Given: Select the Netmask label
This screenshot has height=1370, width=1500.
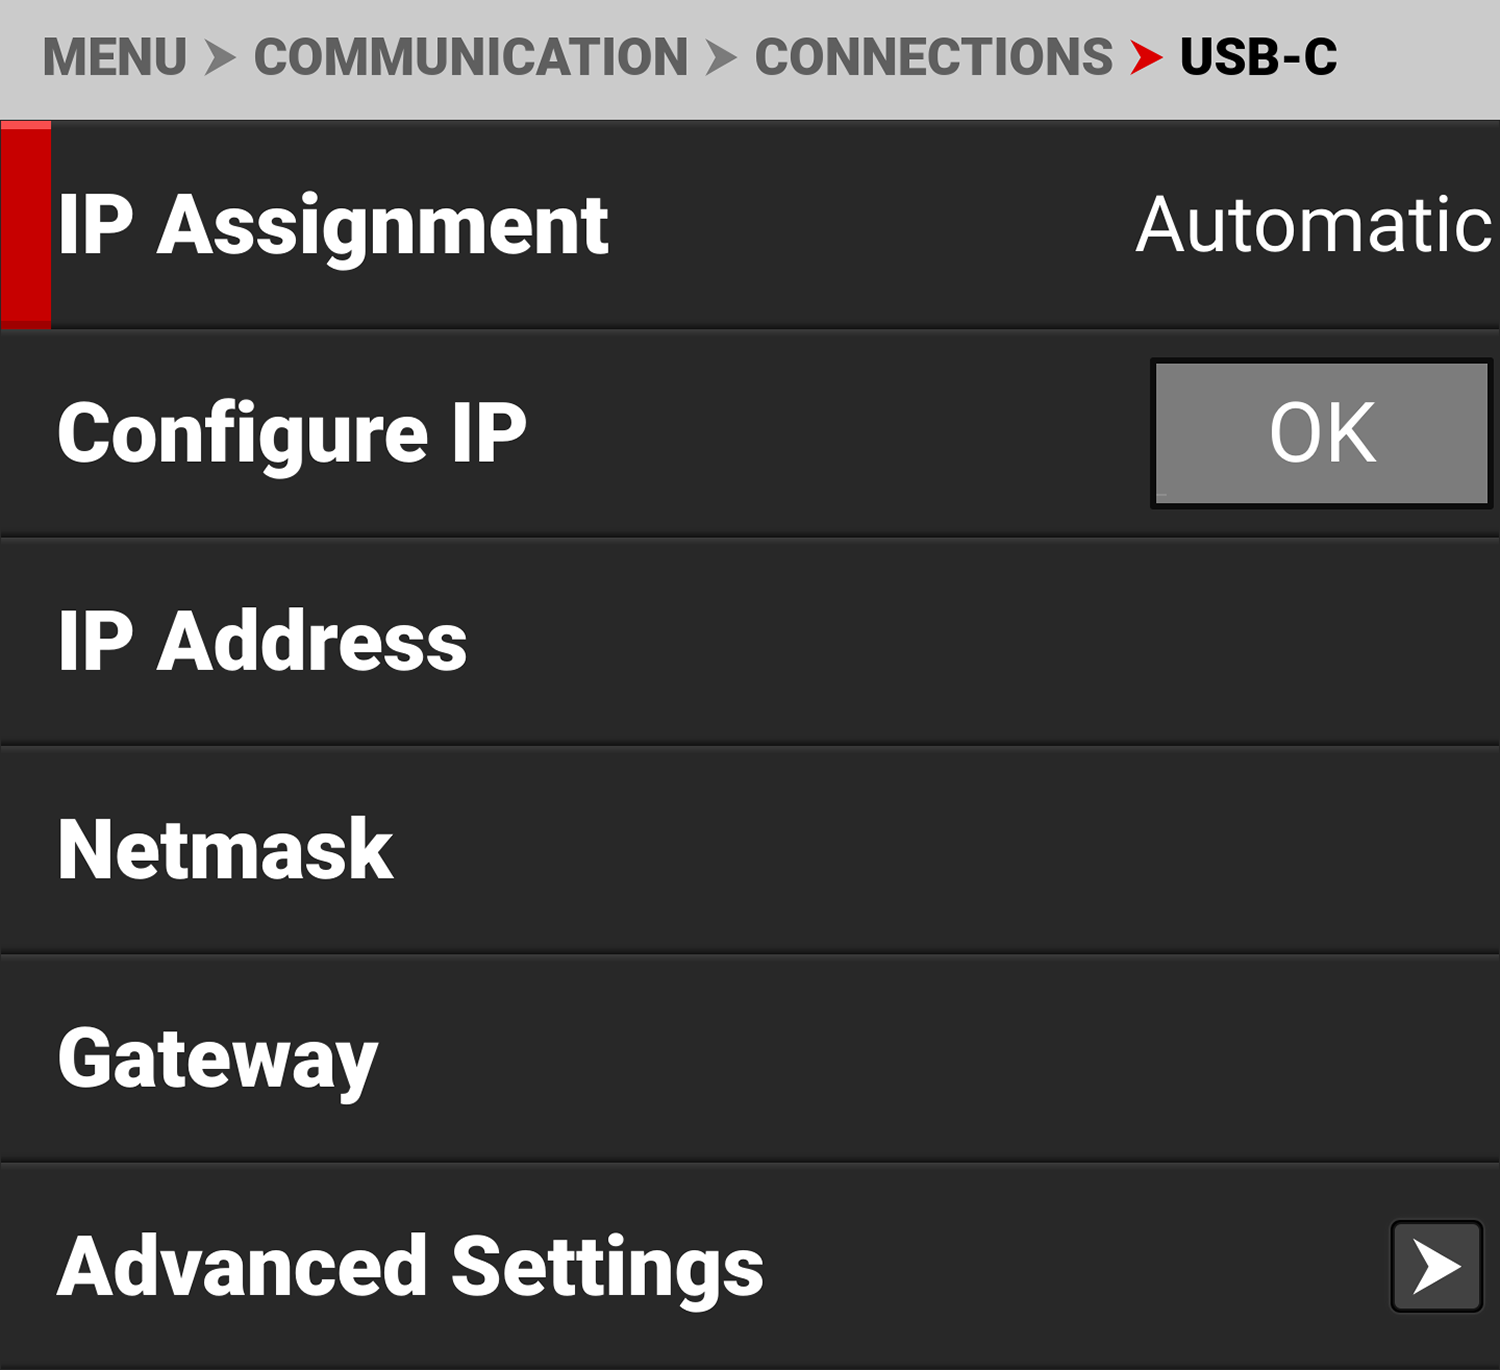Looking at the screenshot, I should coord(226,849).
